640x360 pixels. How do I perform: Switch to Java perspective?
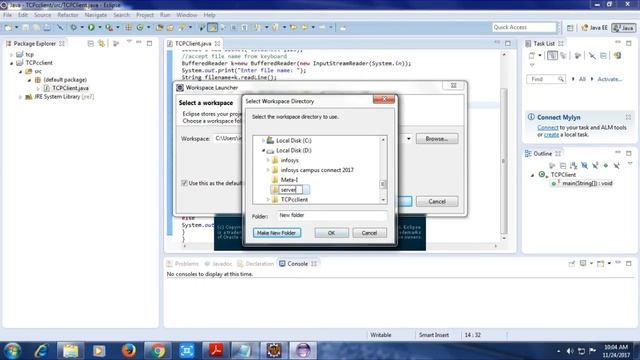point(624,28)
